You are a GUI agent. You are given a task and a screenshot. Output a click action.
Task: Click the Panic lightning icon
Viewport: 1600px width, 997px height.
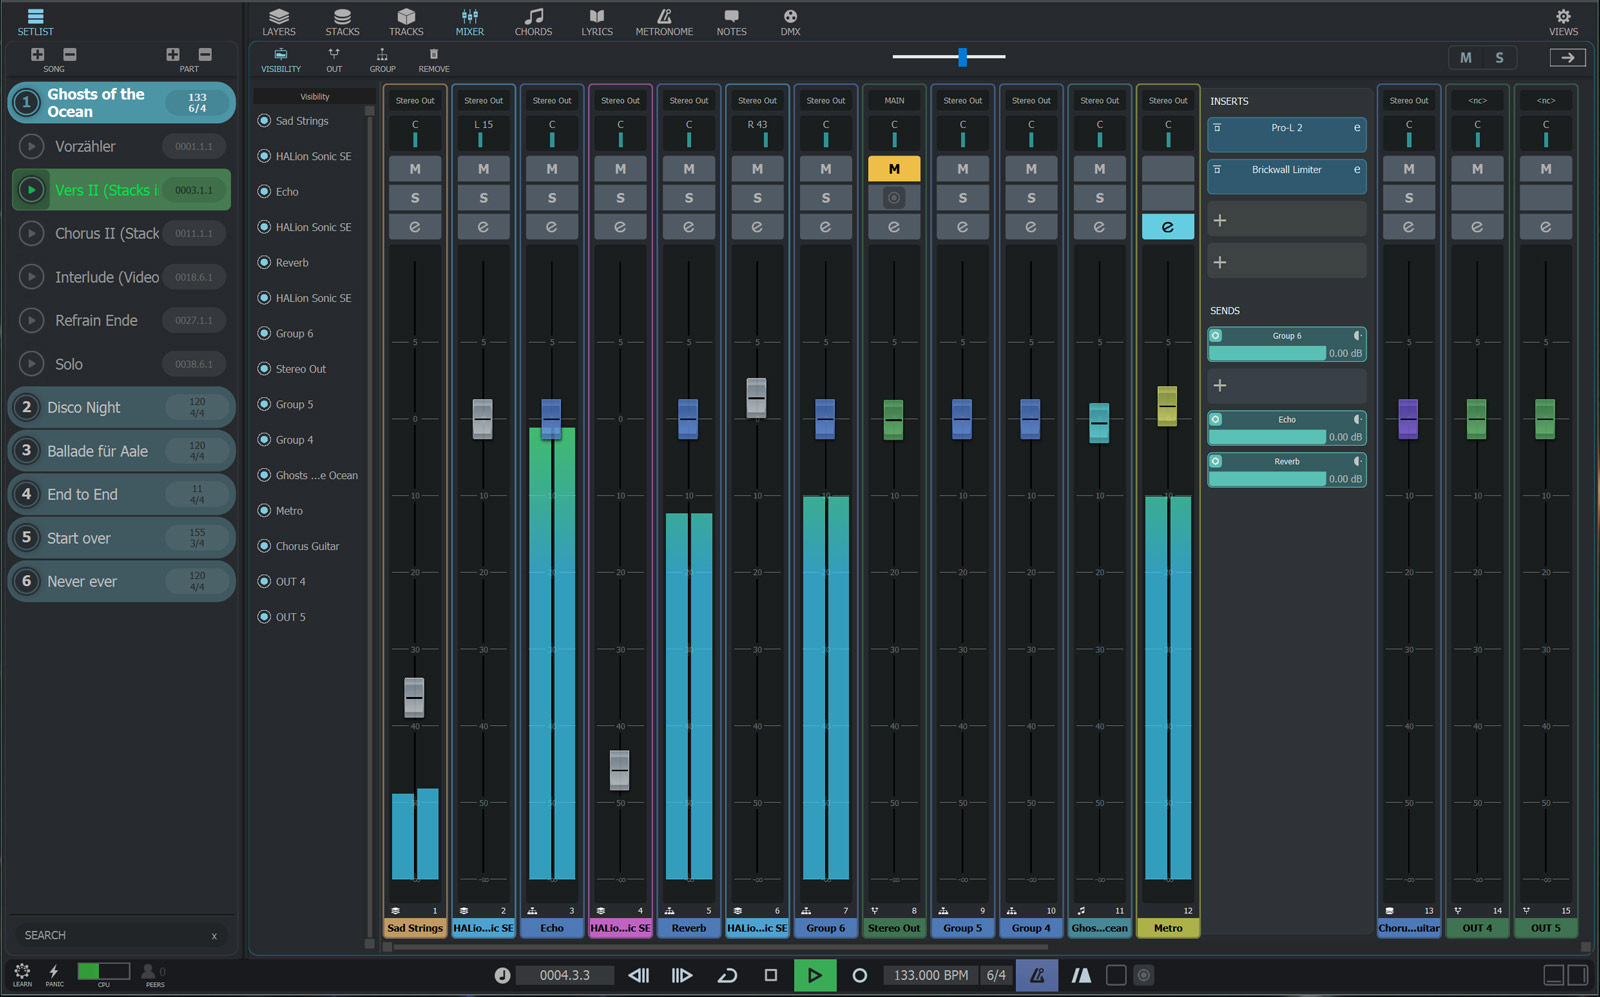[x=54, y=973]
